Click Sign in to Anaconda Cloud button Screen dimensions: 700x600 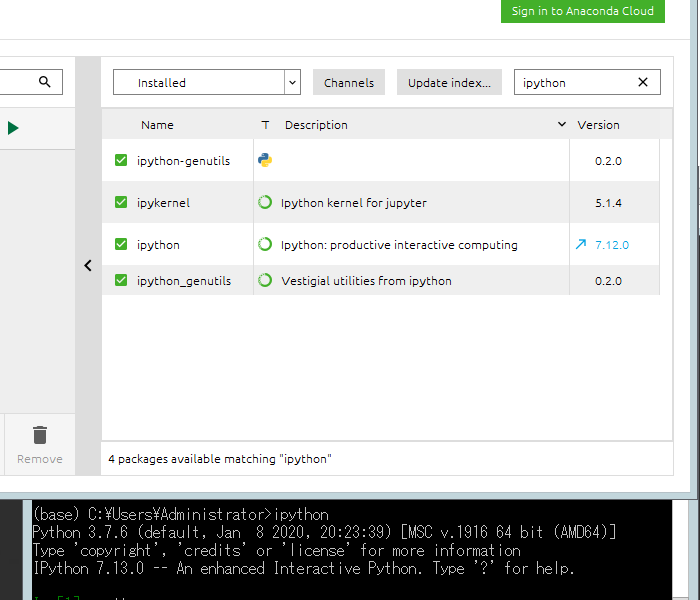point(583,11)
